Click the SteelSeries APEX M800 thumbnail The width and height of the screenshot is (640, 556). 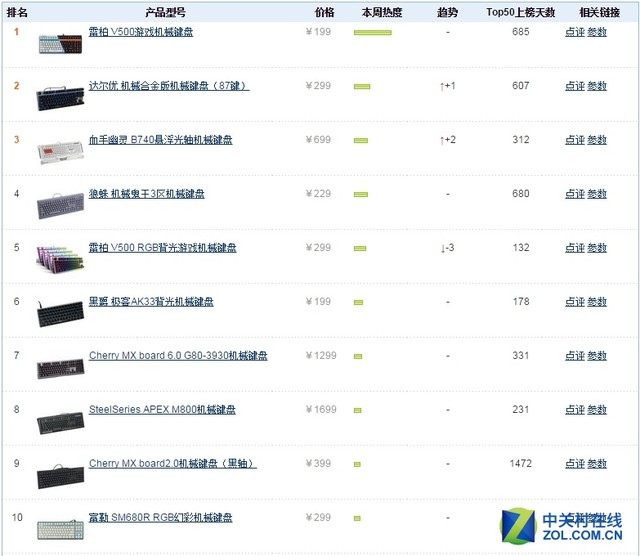pyautogui.click(x=60, y=423)
